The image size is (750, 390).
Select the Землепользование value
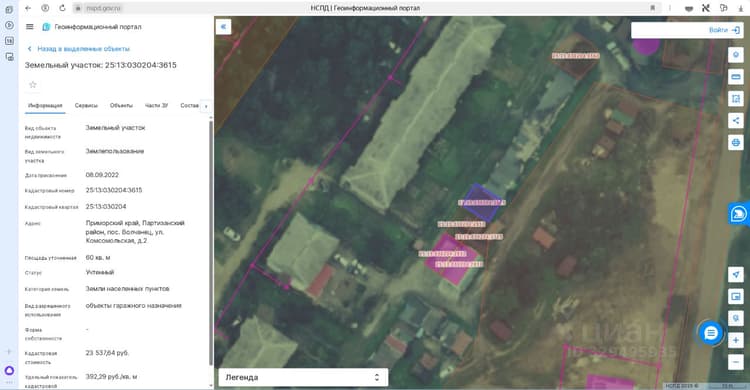coord(115,151)
